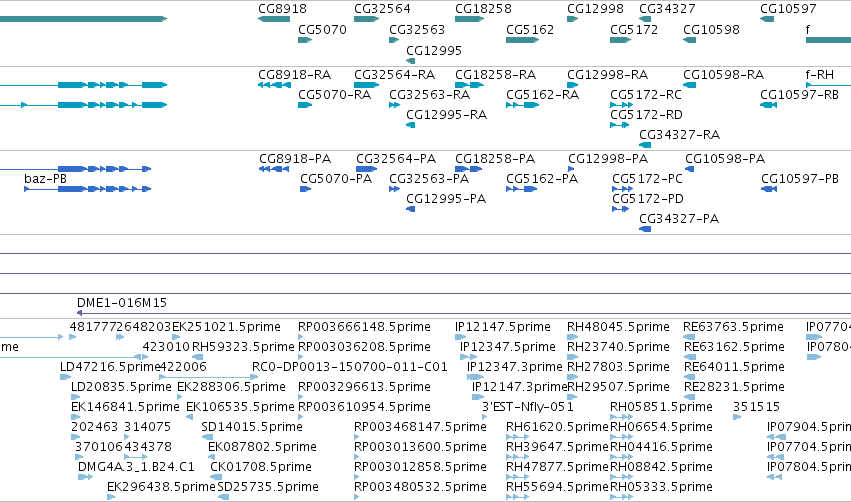Open the CG10597 gene label
Viewport: 851px width, 502px height.
pos(788,9)
